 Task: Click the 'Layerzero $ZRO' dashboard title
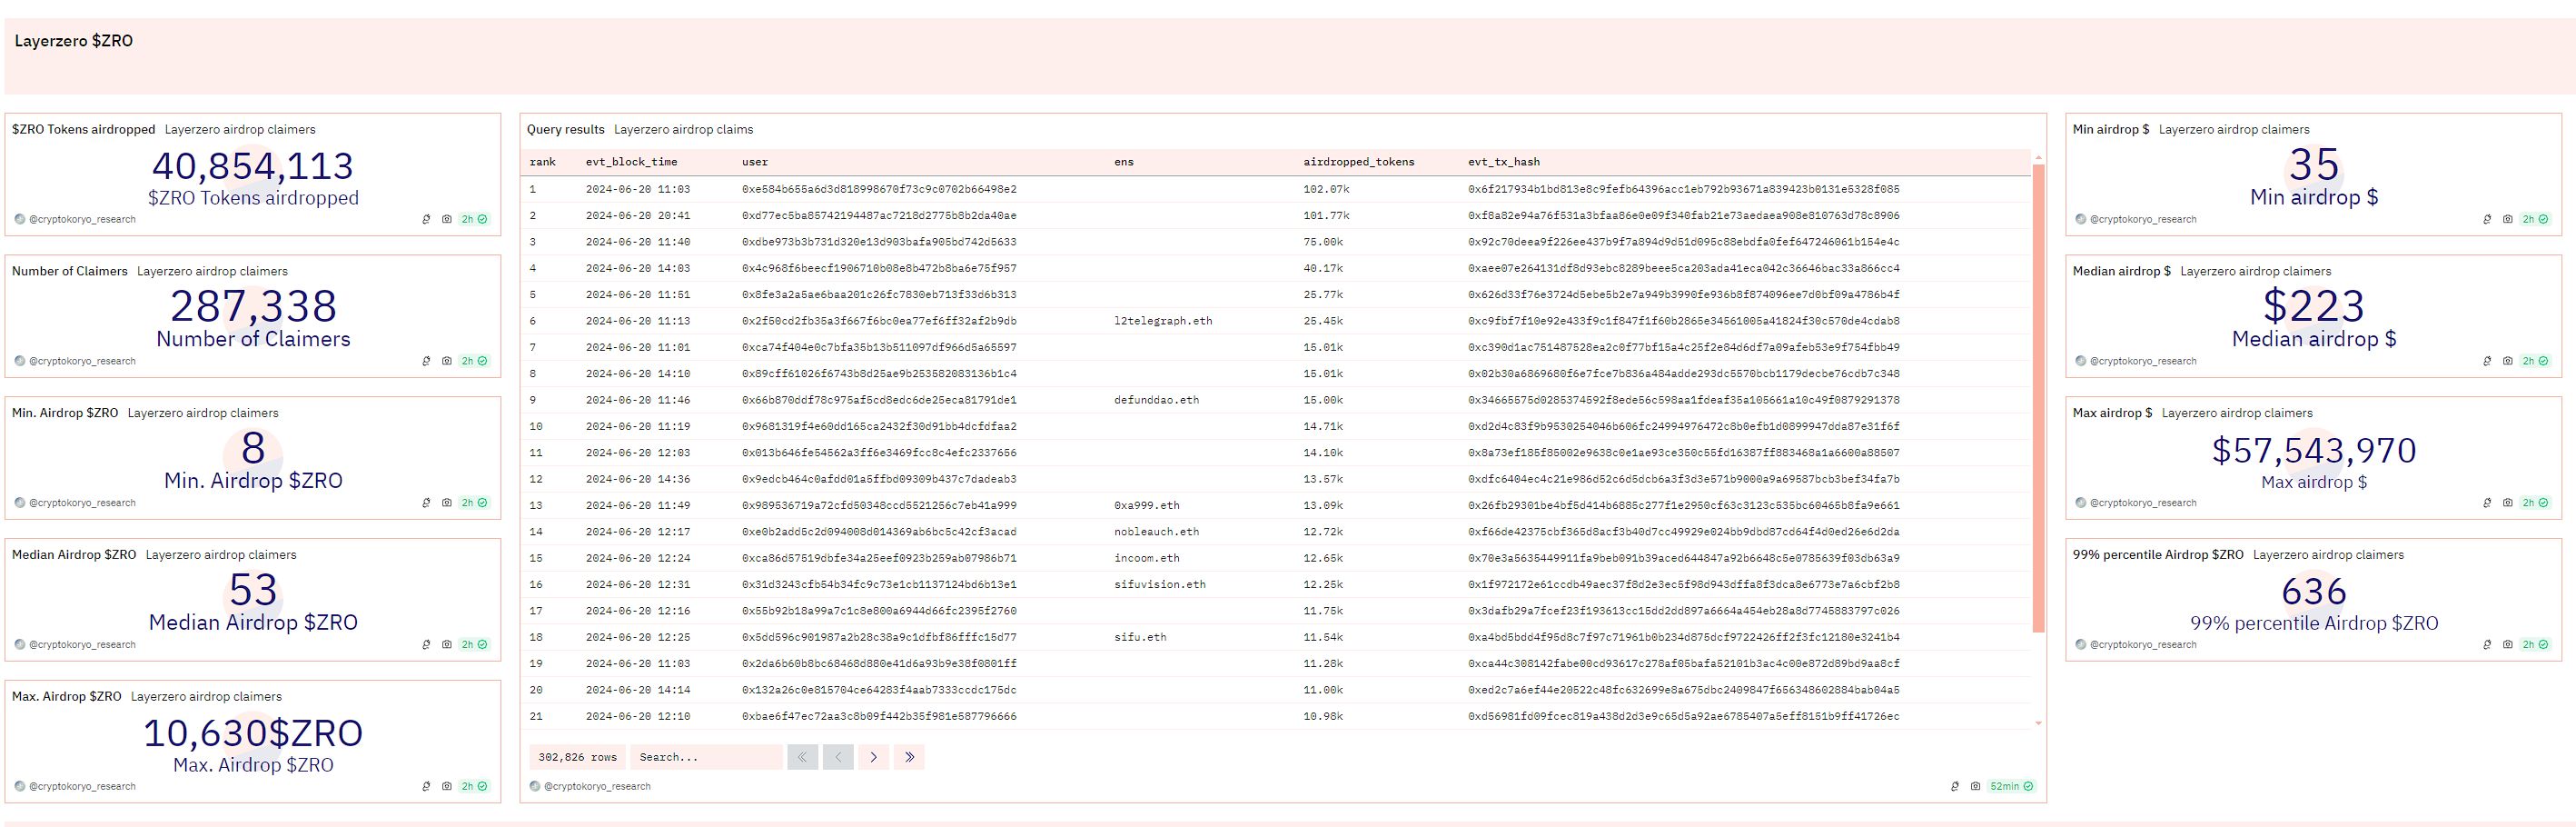coord(74,41)
